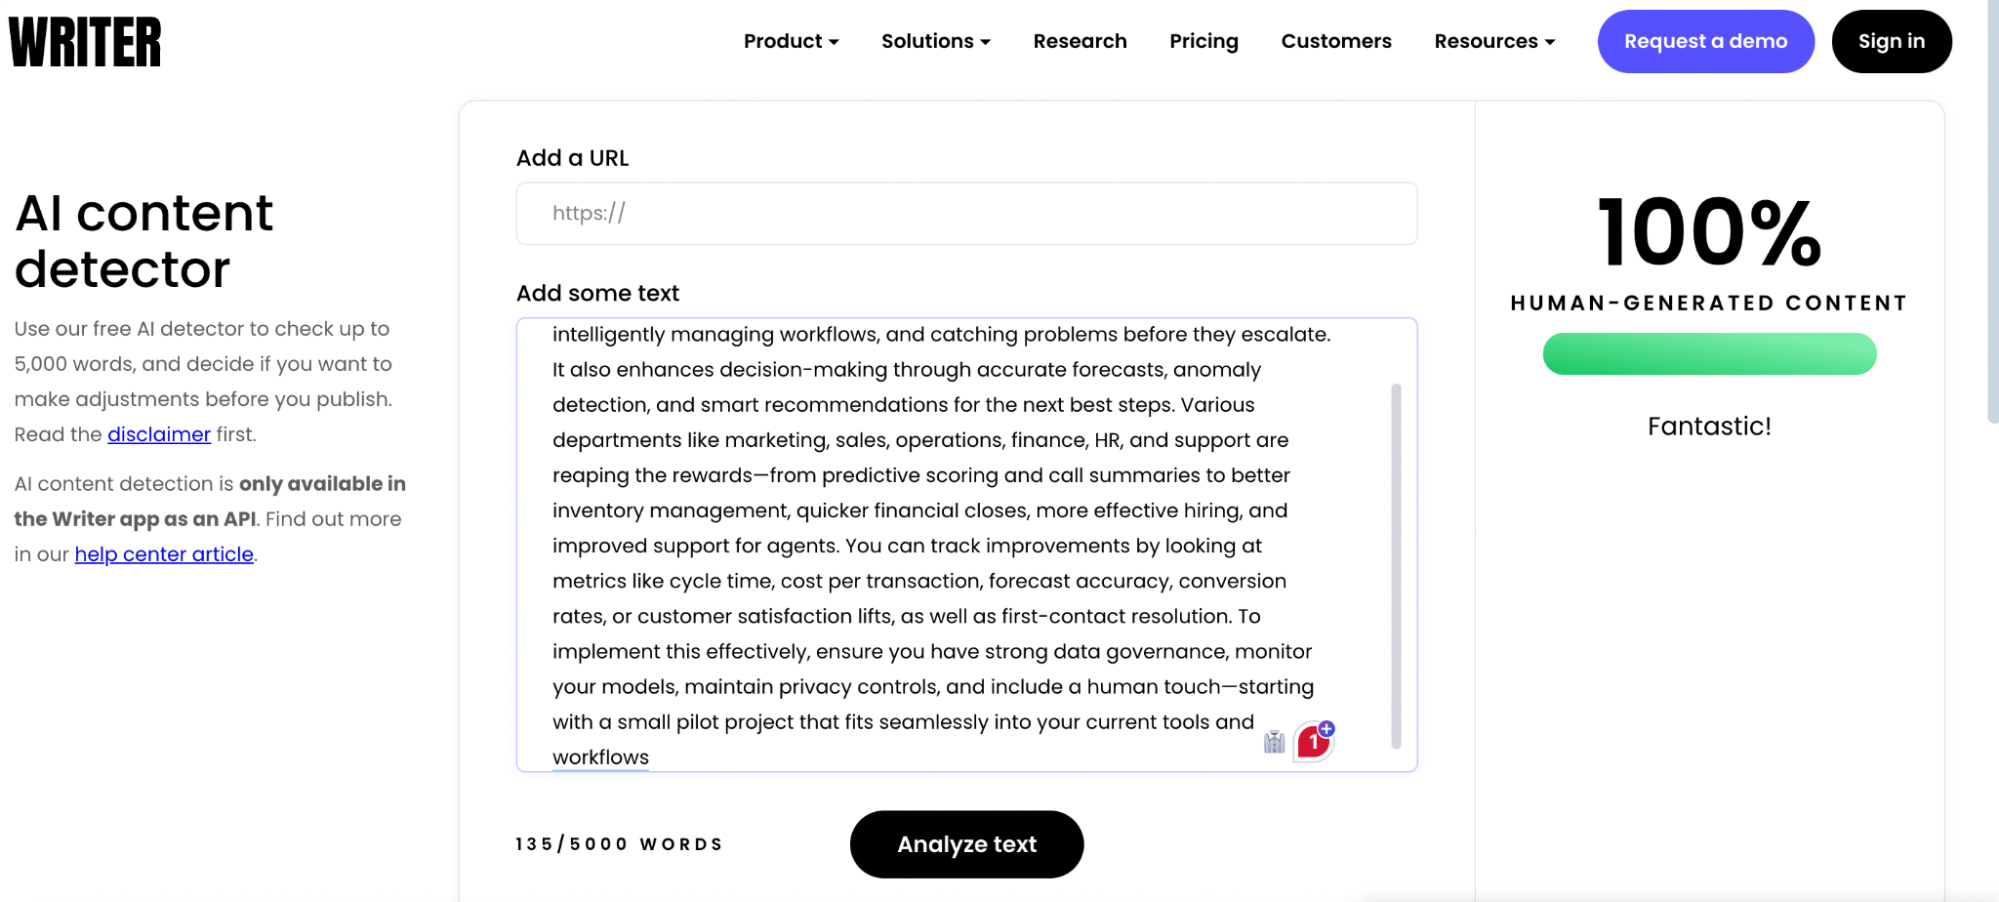The height and width of the screenshot is (902, 1999).
Task: Navigate to Customers in the nav bar
Action: (1335, 41)
